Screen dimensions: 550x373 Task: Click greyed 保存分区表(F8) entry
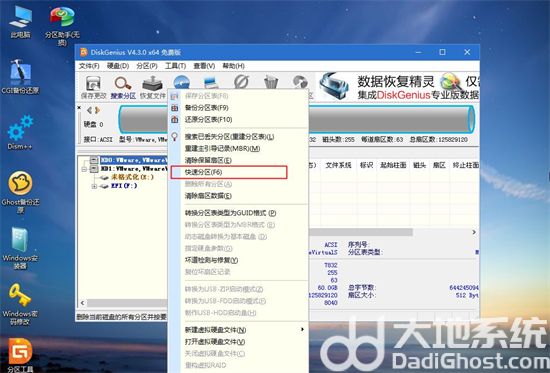tap(206, 96)
